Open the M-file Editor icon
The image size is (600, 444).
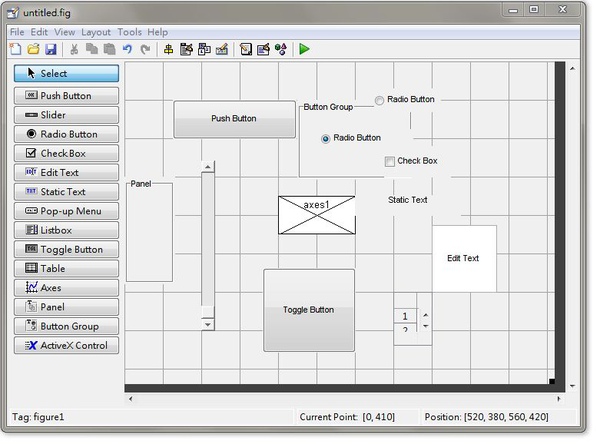[x=246, y=49]
